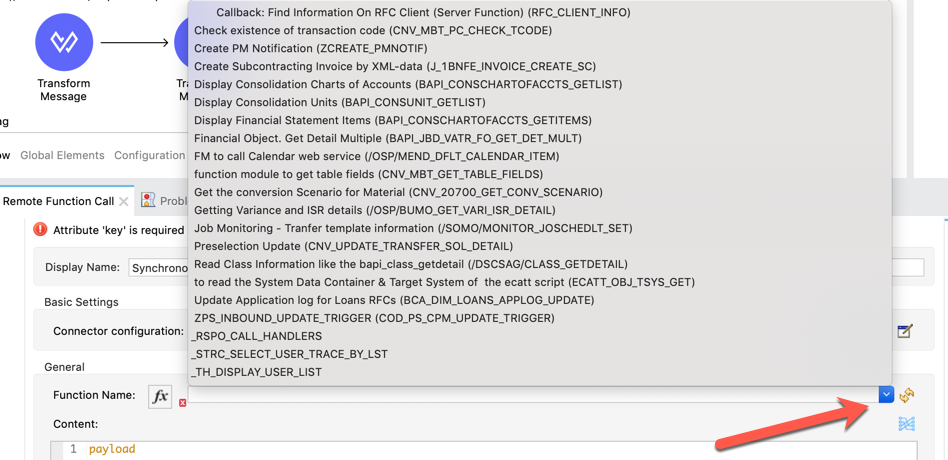
Task: Click in the Display Name text field
Action: pyautogui.click(x=160, y=268)
